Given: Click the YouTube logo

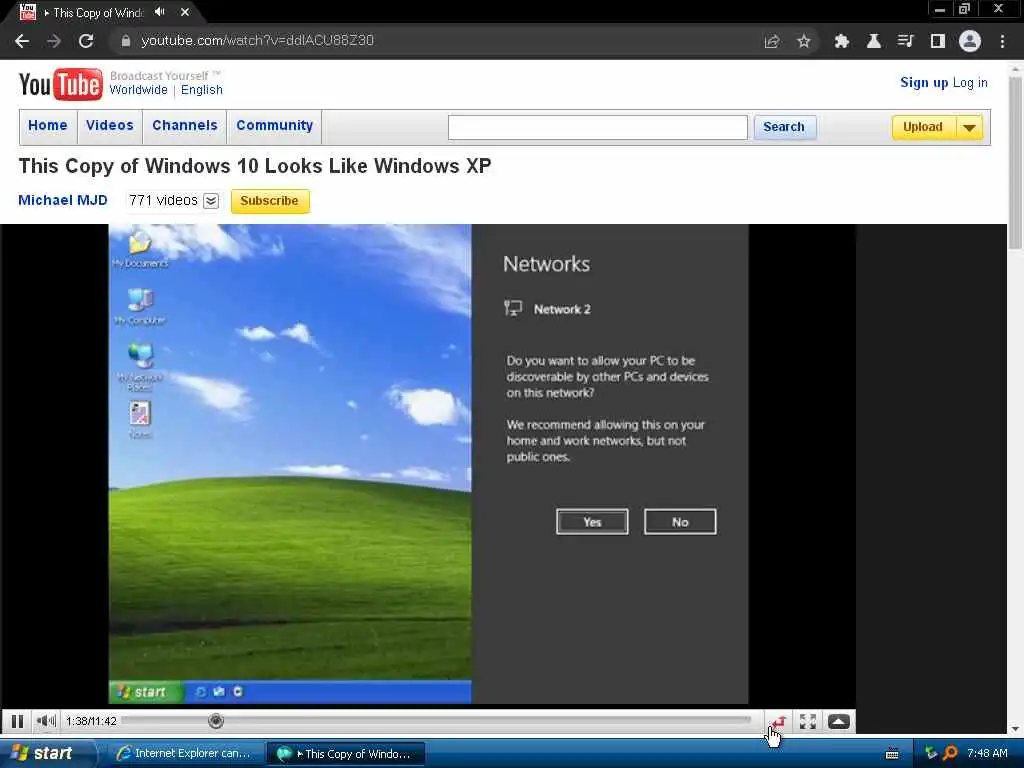Looking at the screenshot, I should pyautogui.click(x=61, y=84).
